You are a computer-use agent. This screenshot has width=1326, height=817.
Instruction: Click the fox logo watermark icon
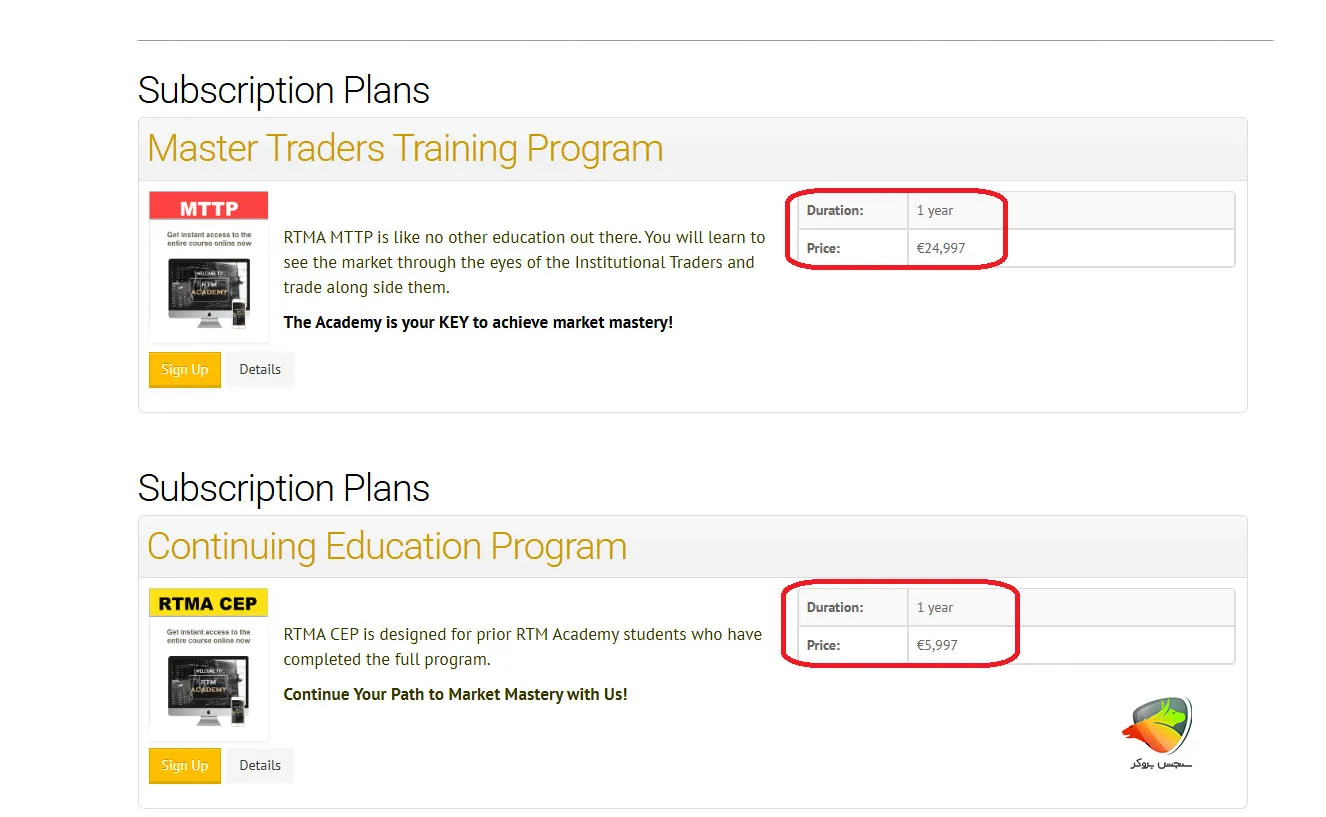pyautogui.click(x=1156, y=730)
